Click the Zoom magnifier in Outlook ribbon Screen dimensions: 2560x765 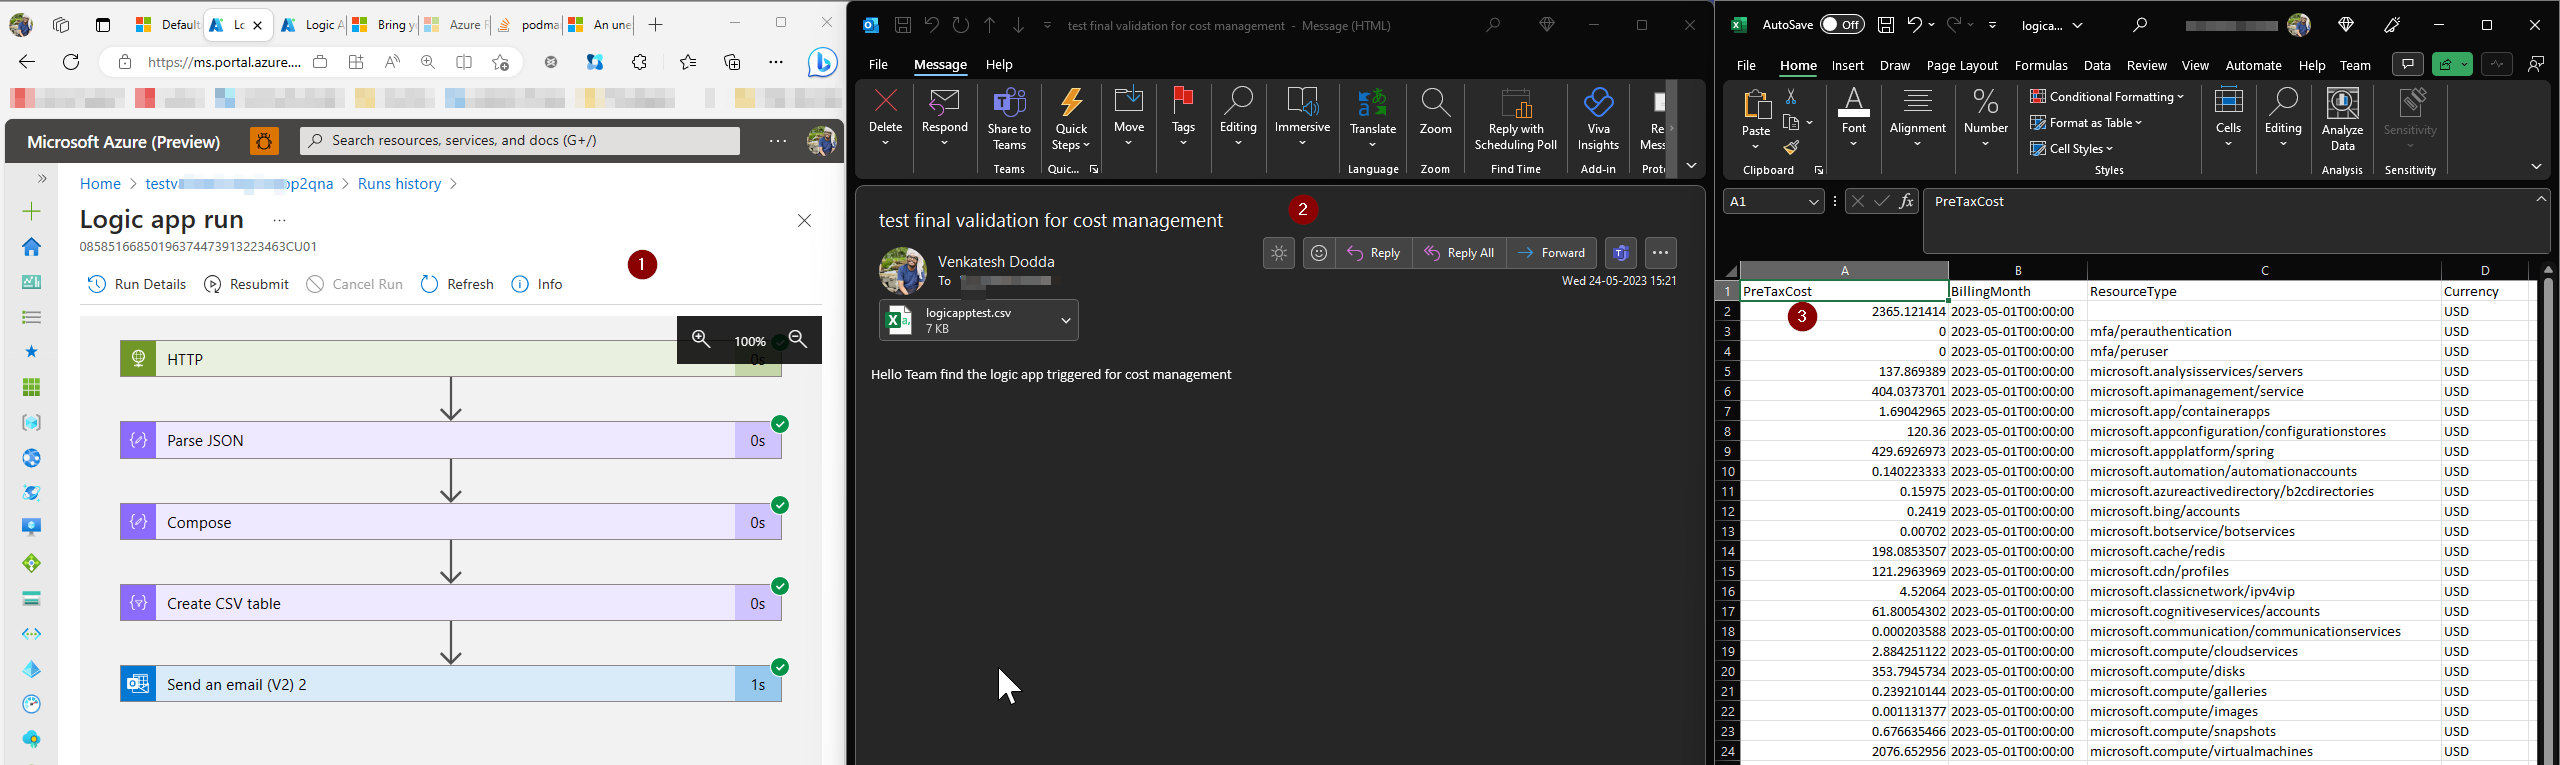[x=1435, y=112]
